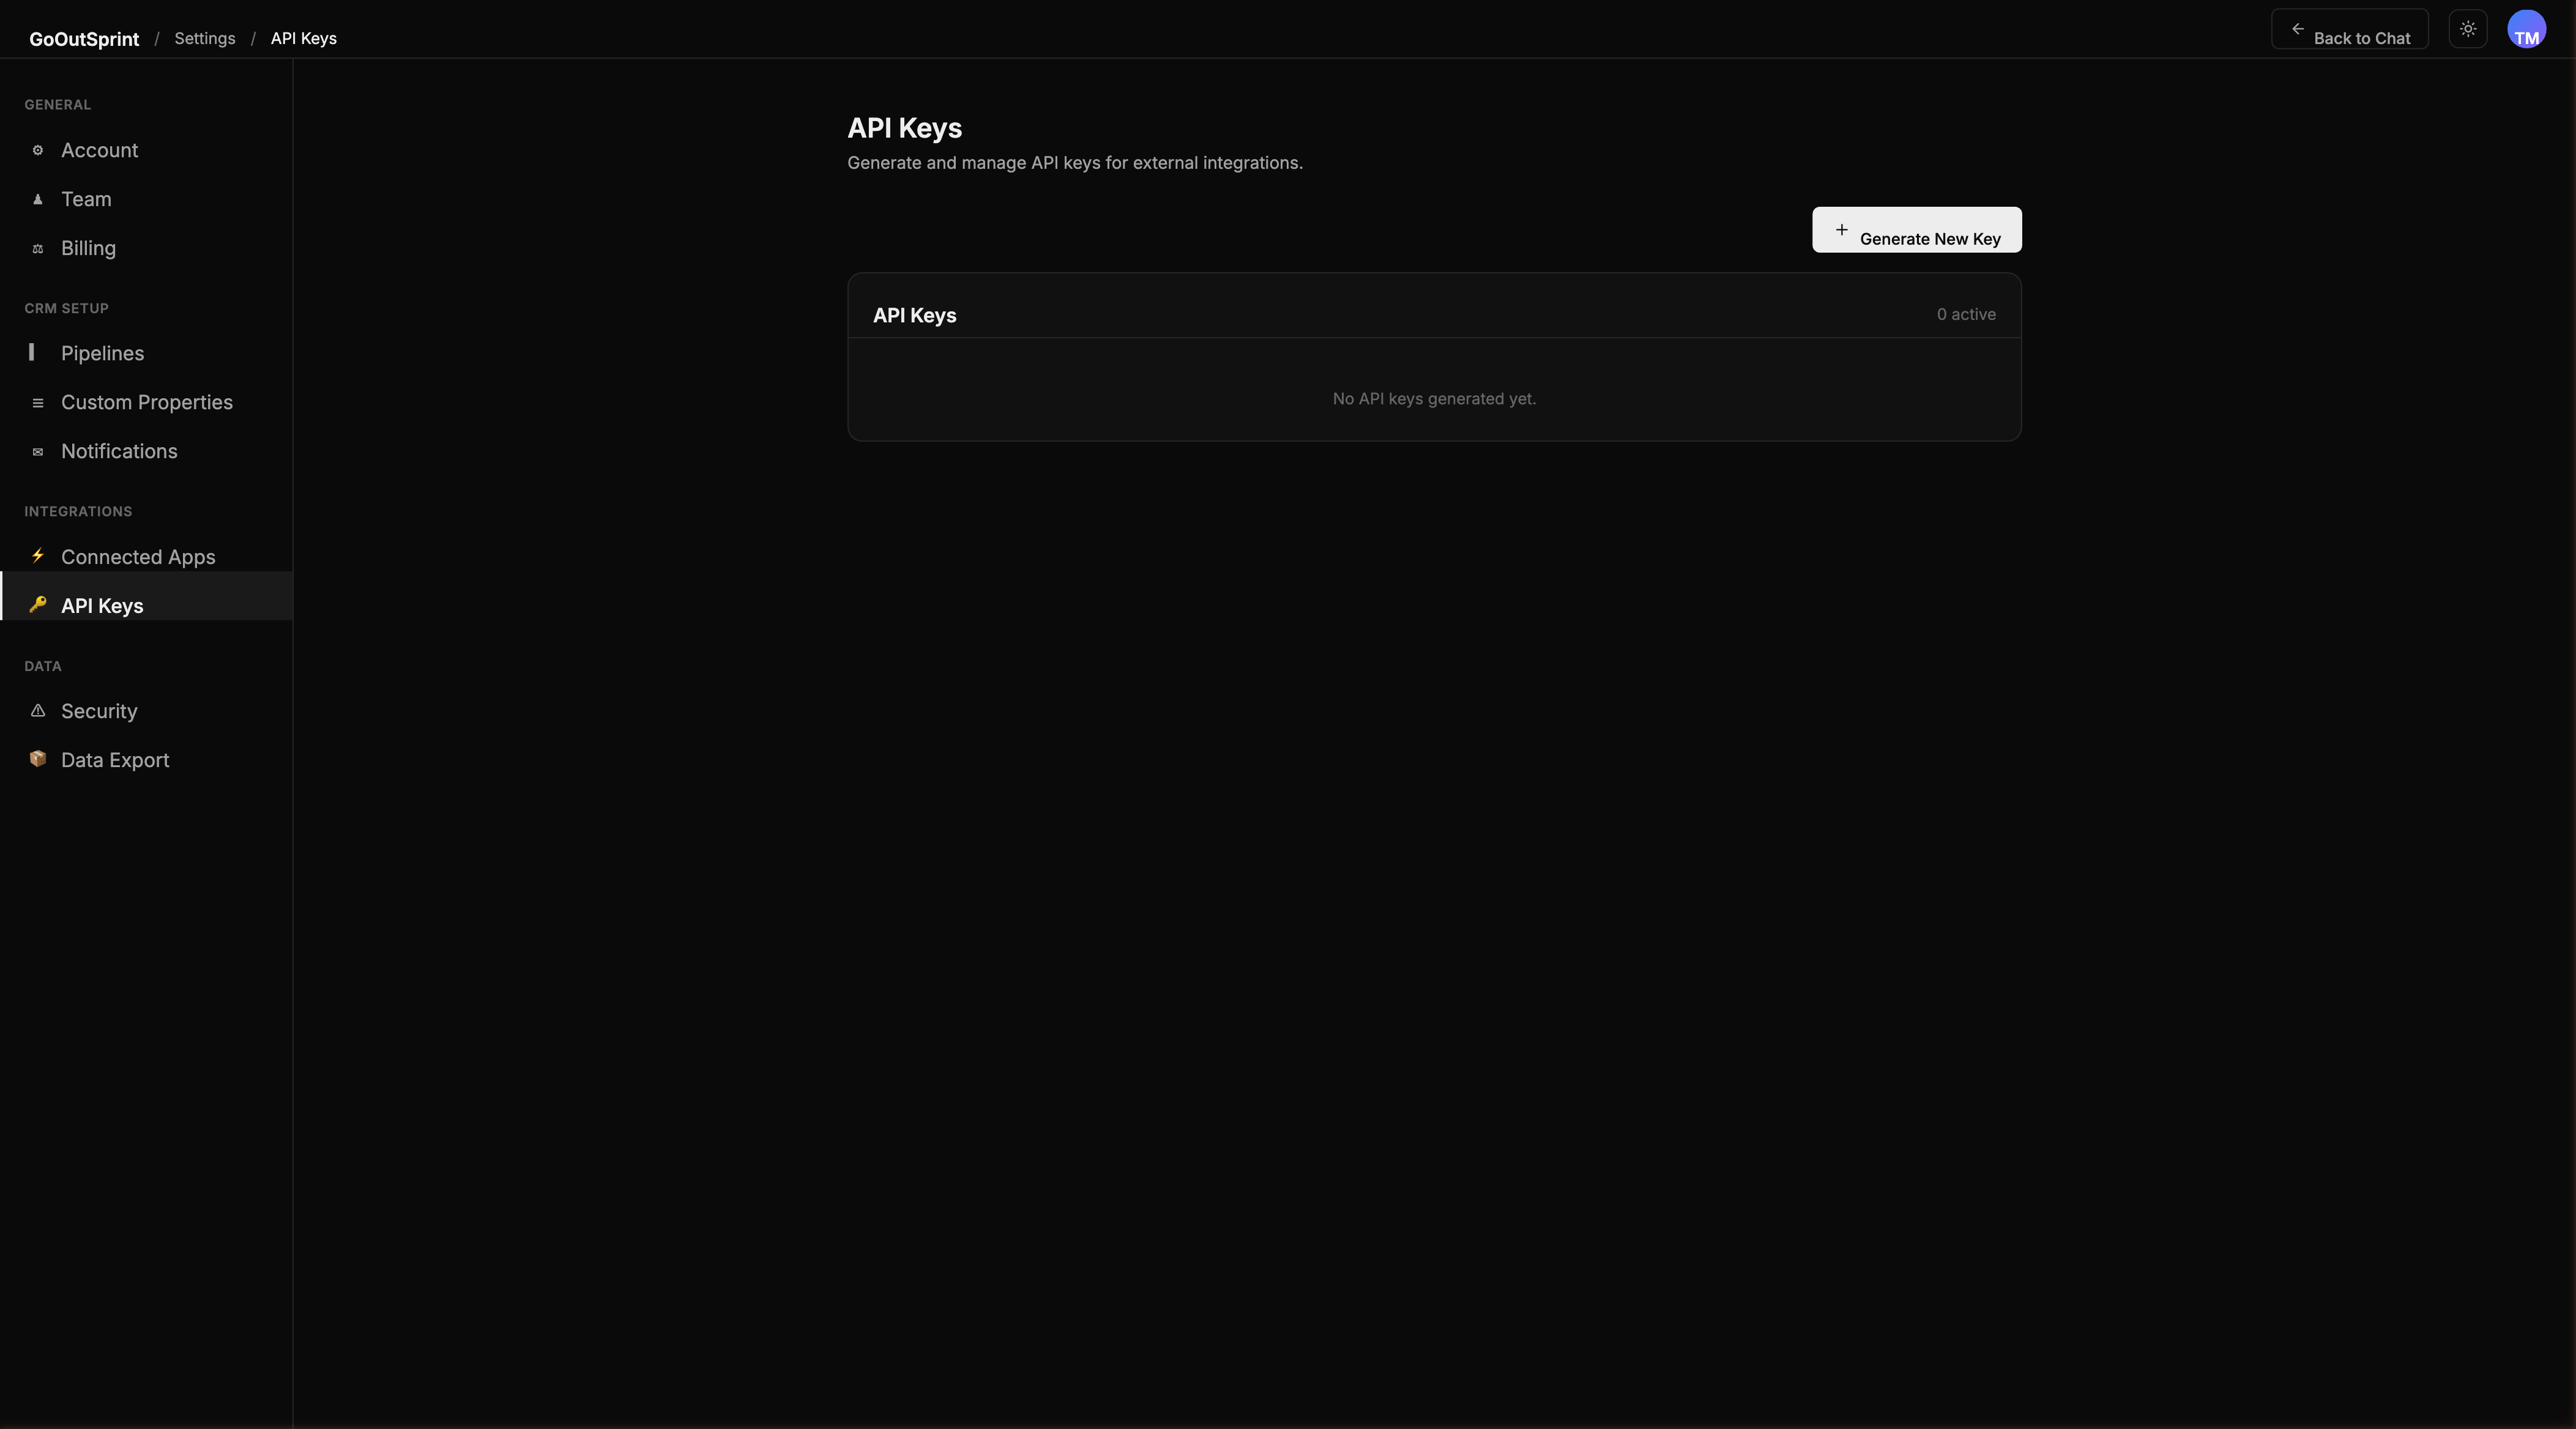Open the Settings breadcrumb item
The image size is (2576, 1429).
click(204, 38)
